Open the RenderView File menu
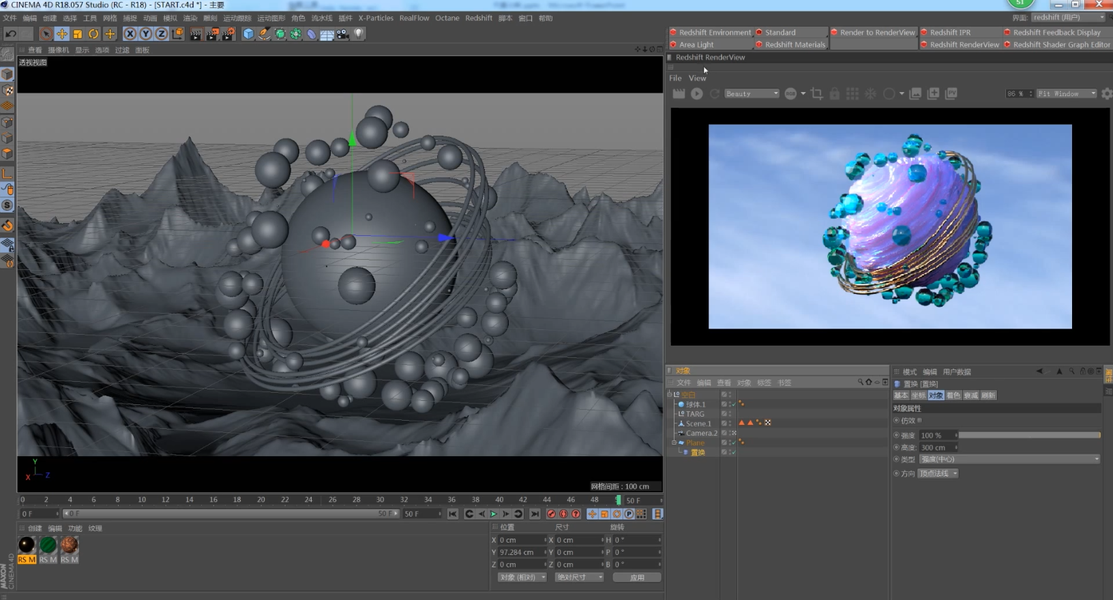The width and height of the screenshot is (1113, 600). click(675, 78)
